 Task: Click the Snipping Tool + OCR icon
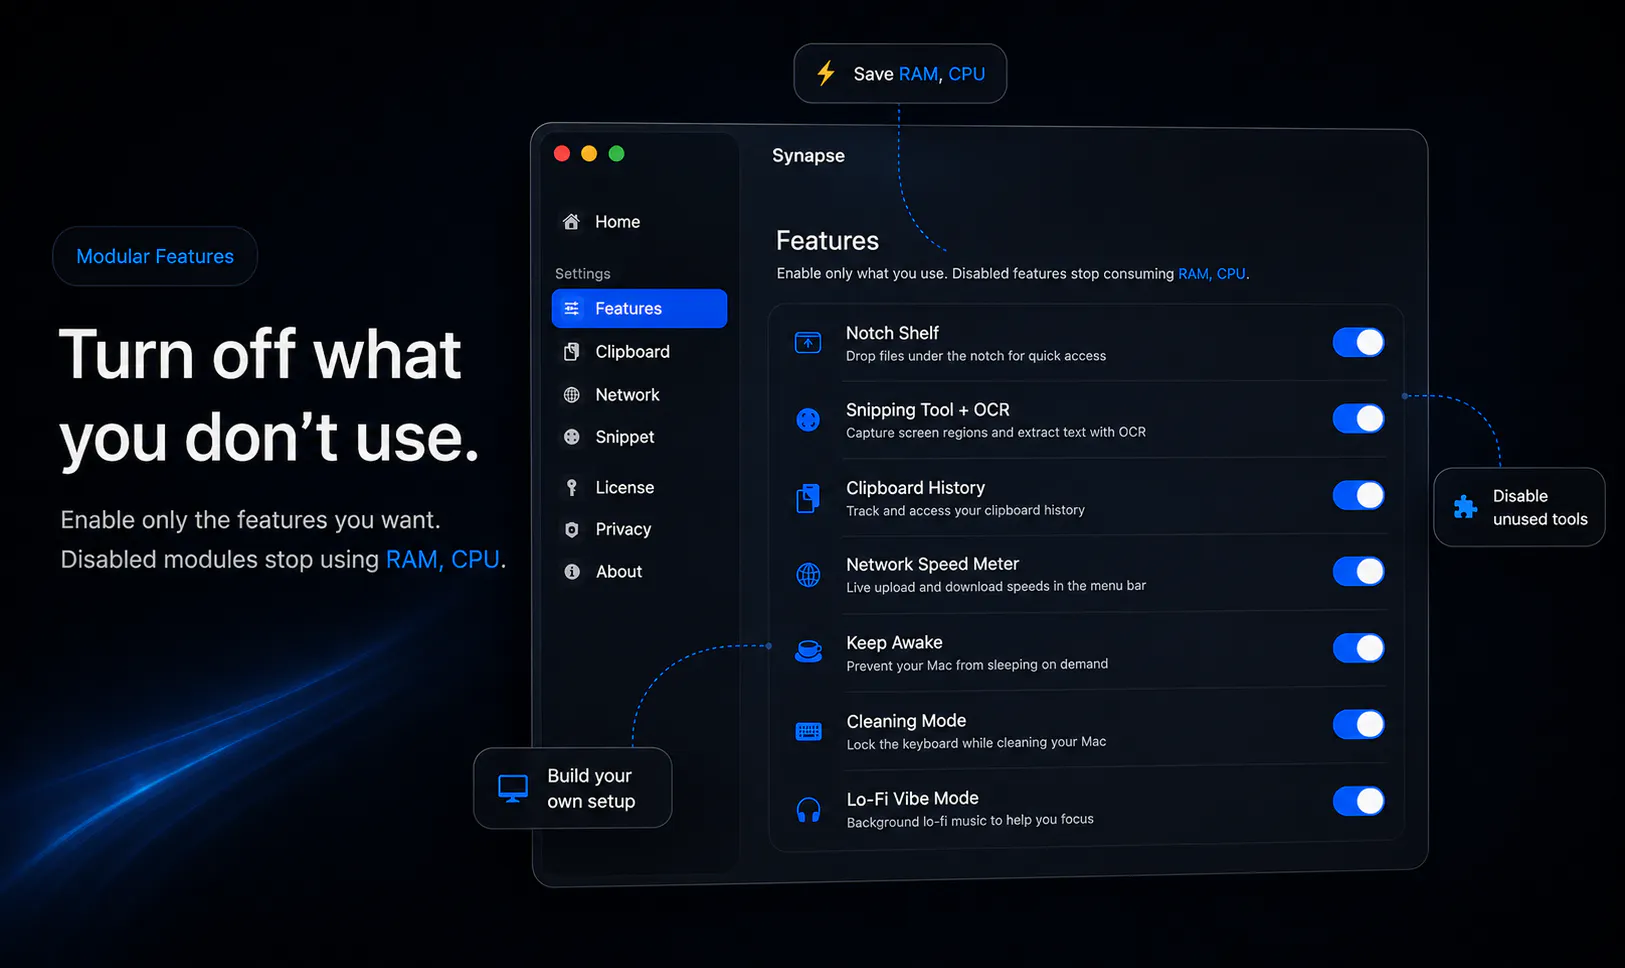[x=808, y=420]
